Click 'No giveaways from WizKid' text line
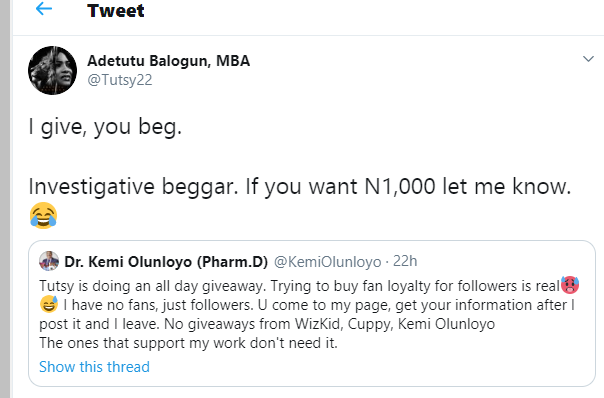The height and width of the screenshot is (398, 604). pos(267,324)
